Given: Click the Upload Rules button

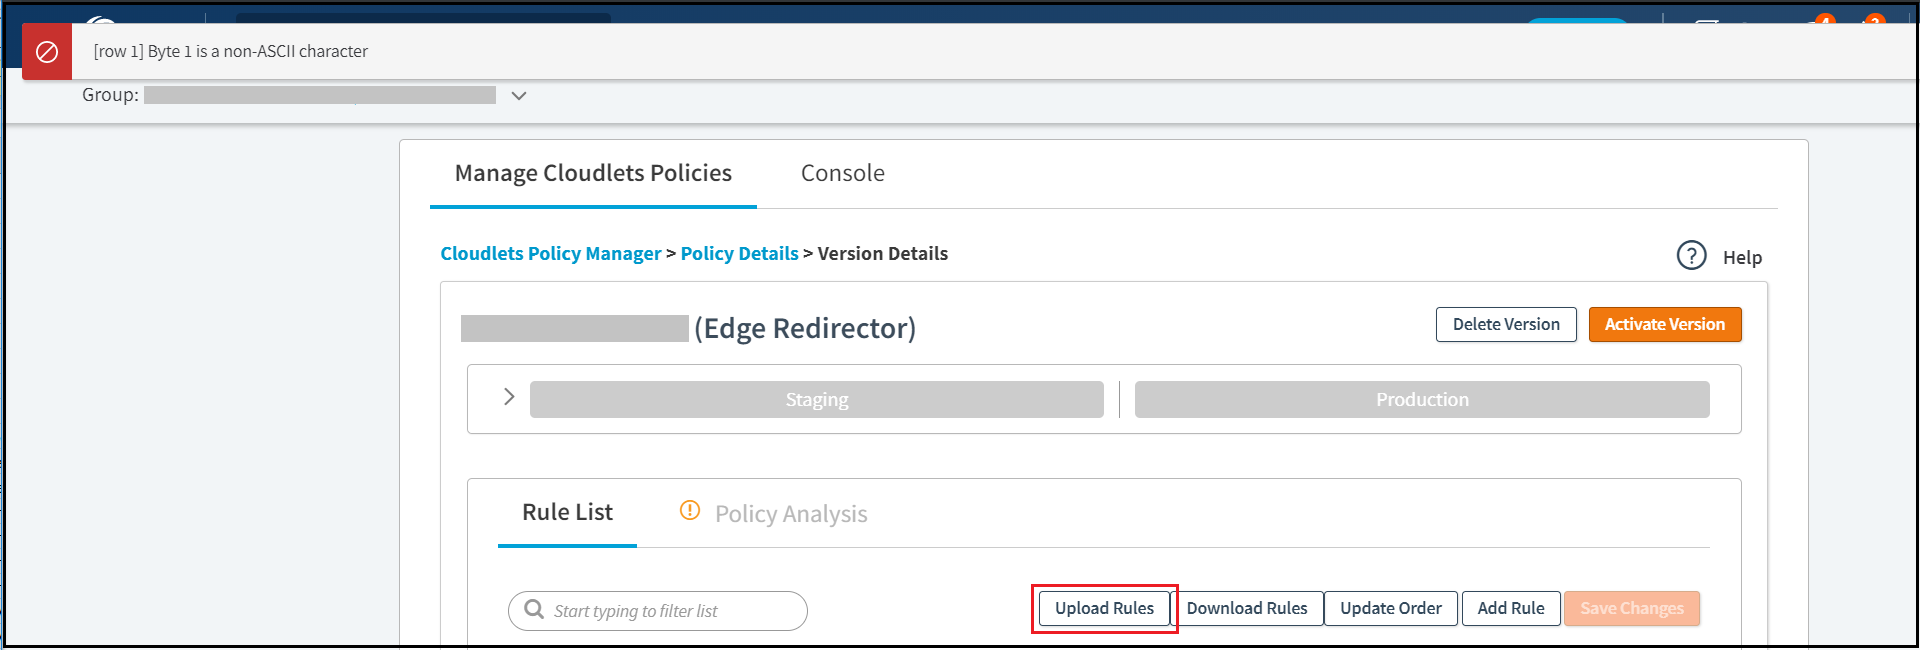Looking at the screenshot, I should [x=1104, y=608].
